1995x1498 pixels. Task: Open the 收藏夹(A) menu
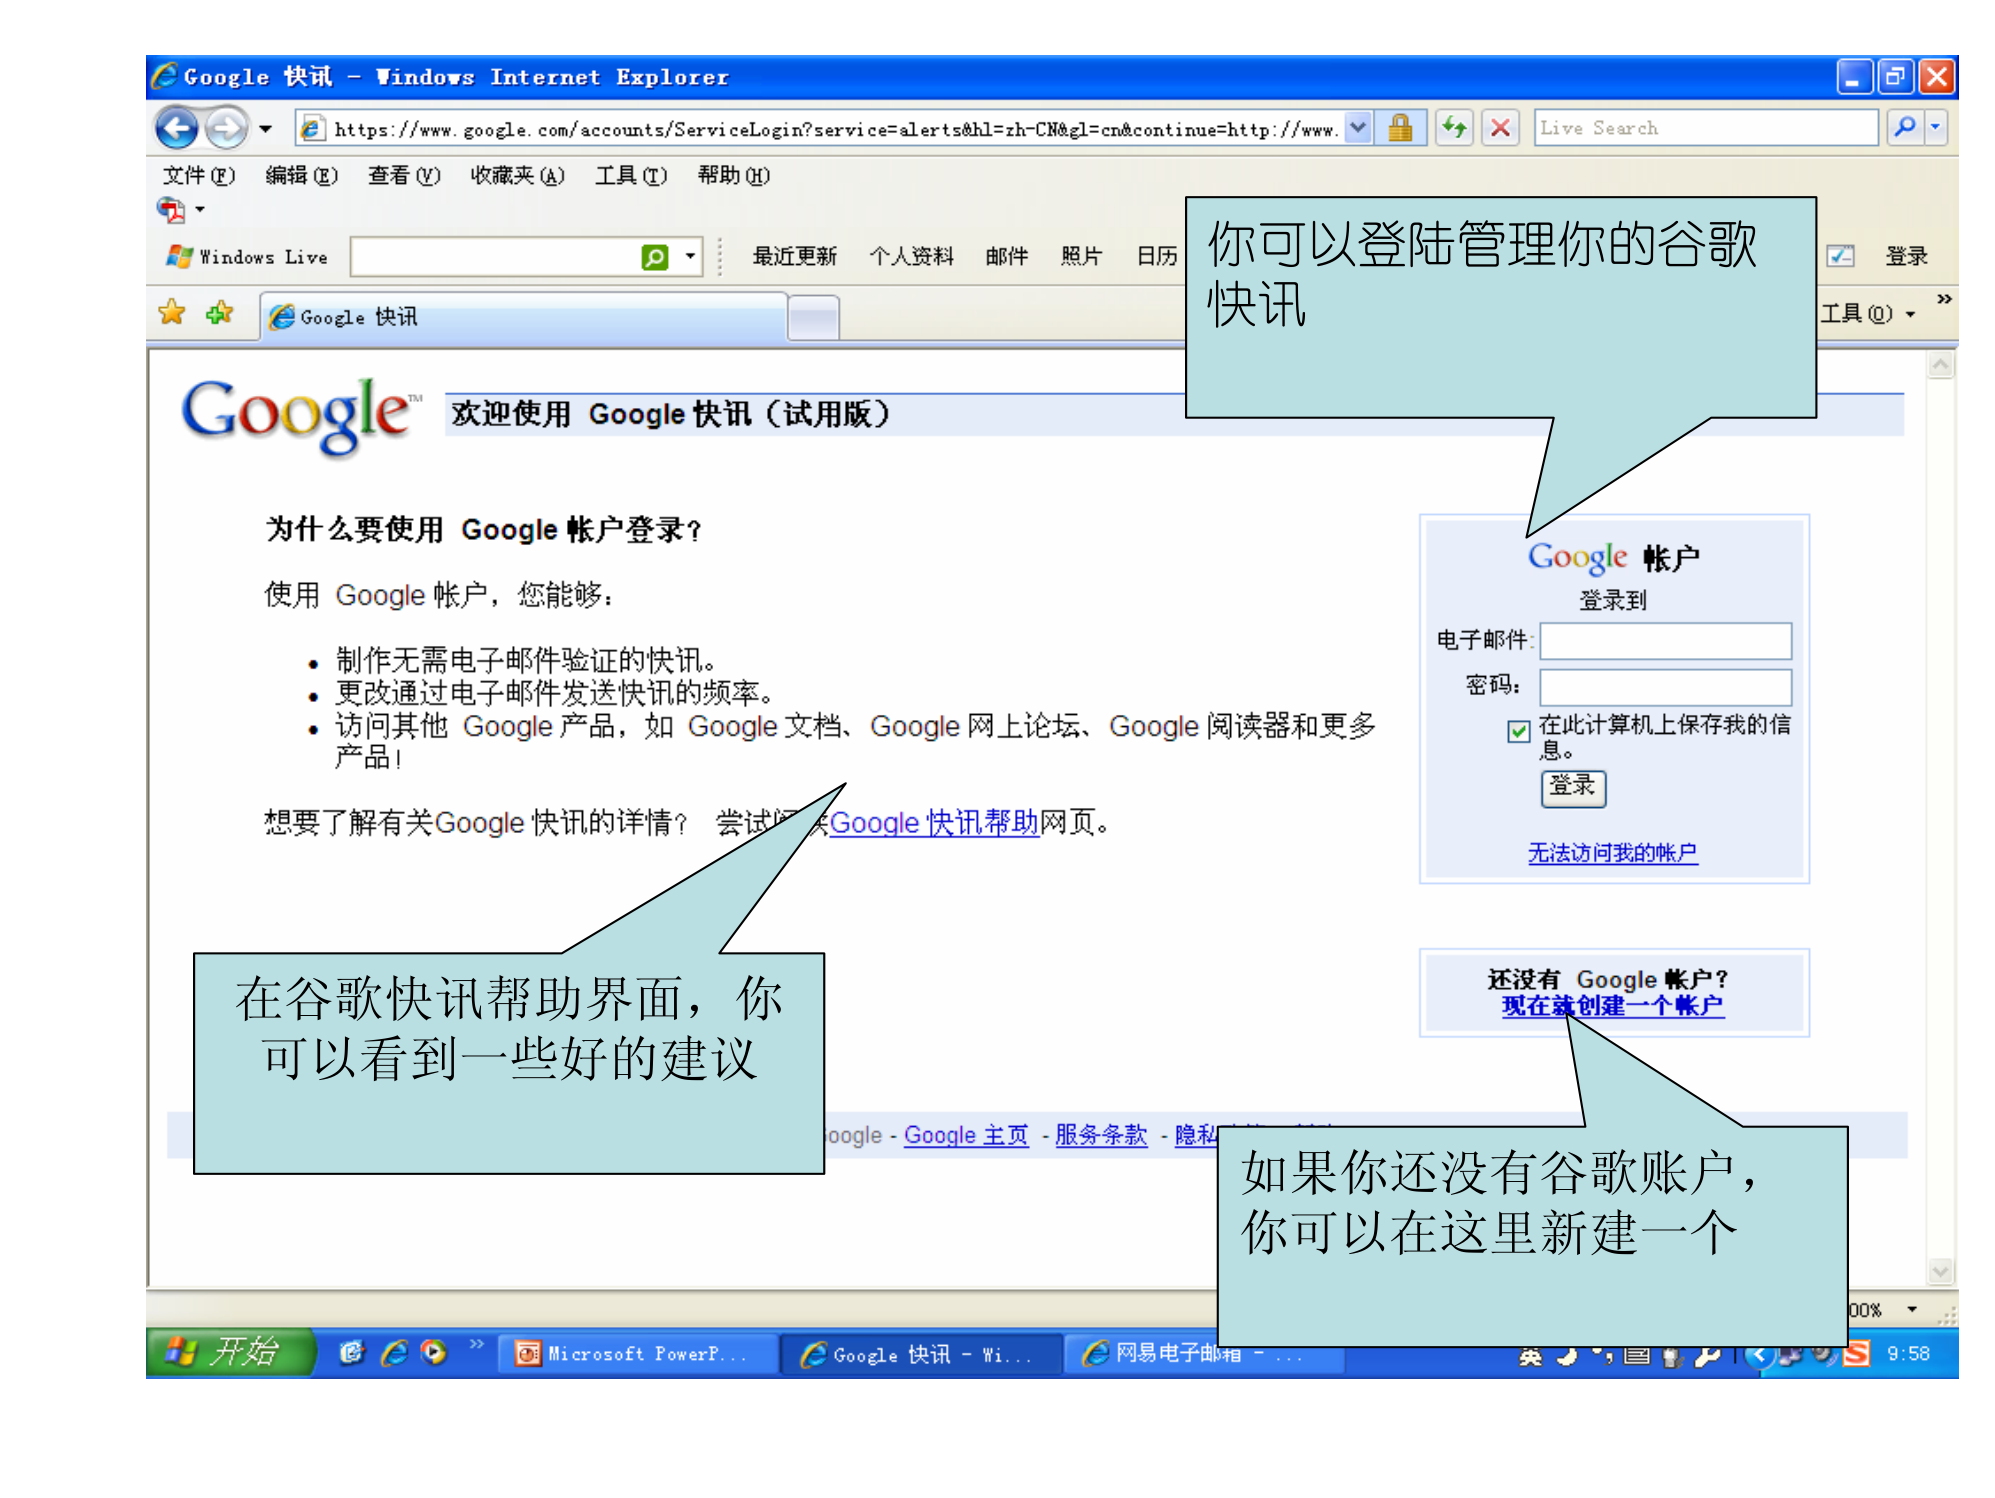[517, 176]
